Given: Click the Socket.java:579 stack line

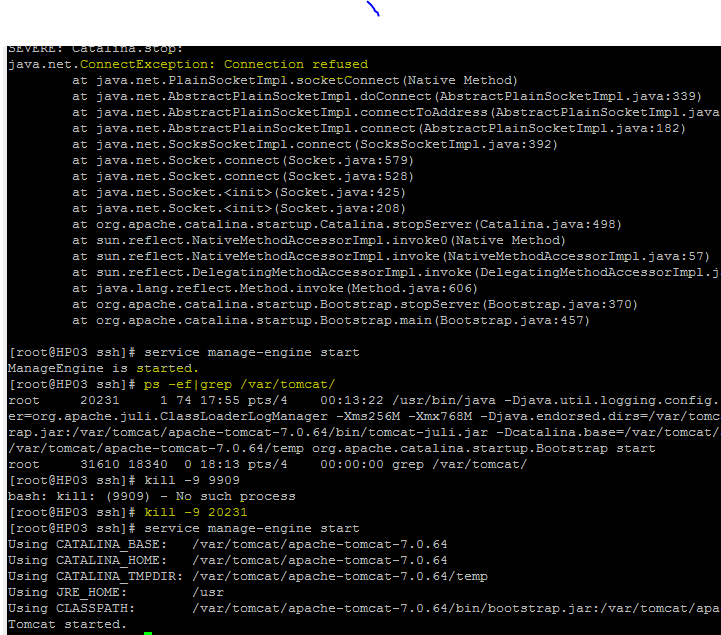Looking at the screenshot, I should (x=242, y=160).
